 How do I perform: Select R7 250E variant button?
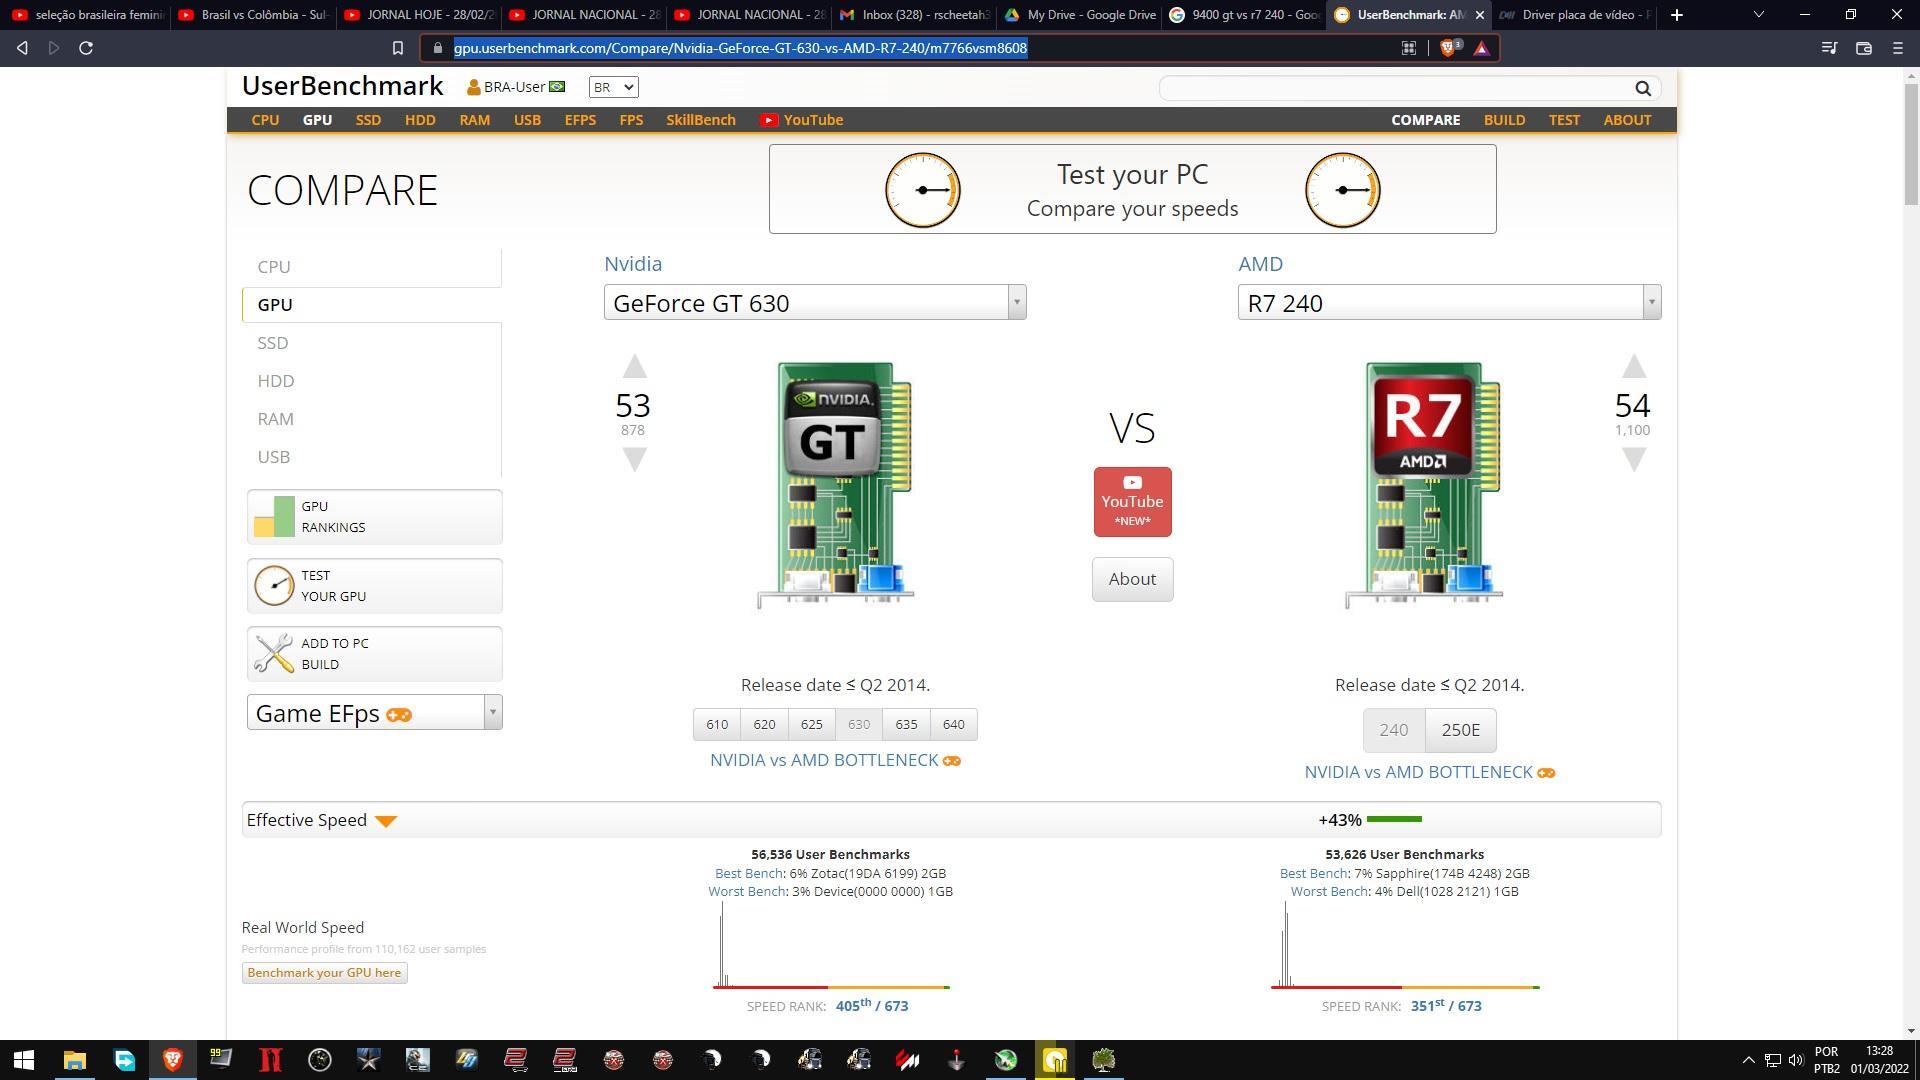click(x=1460, y=730)
